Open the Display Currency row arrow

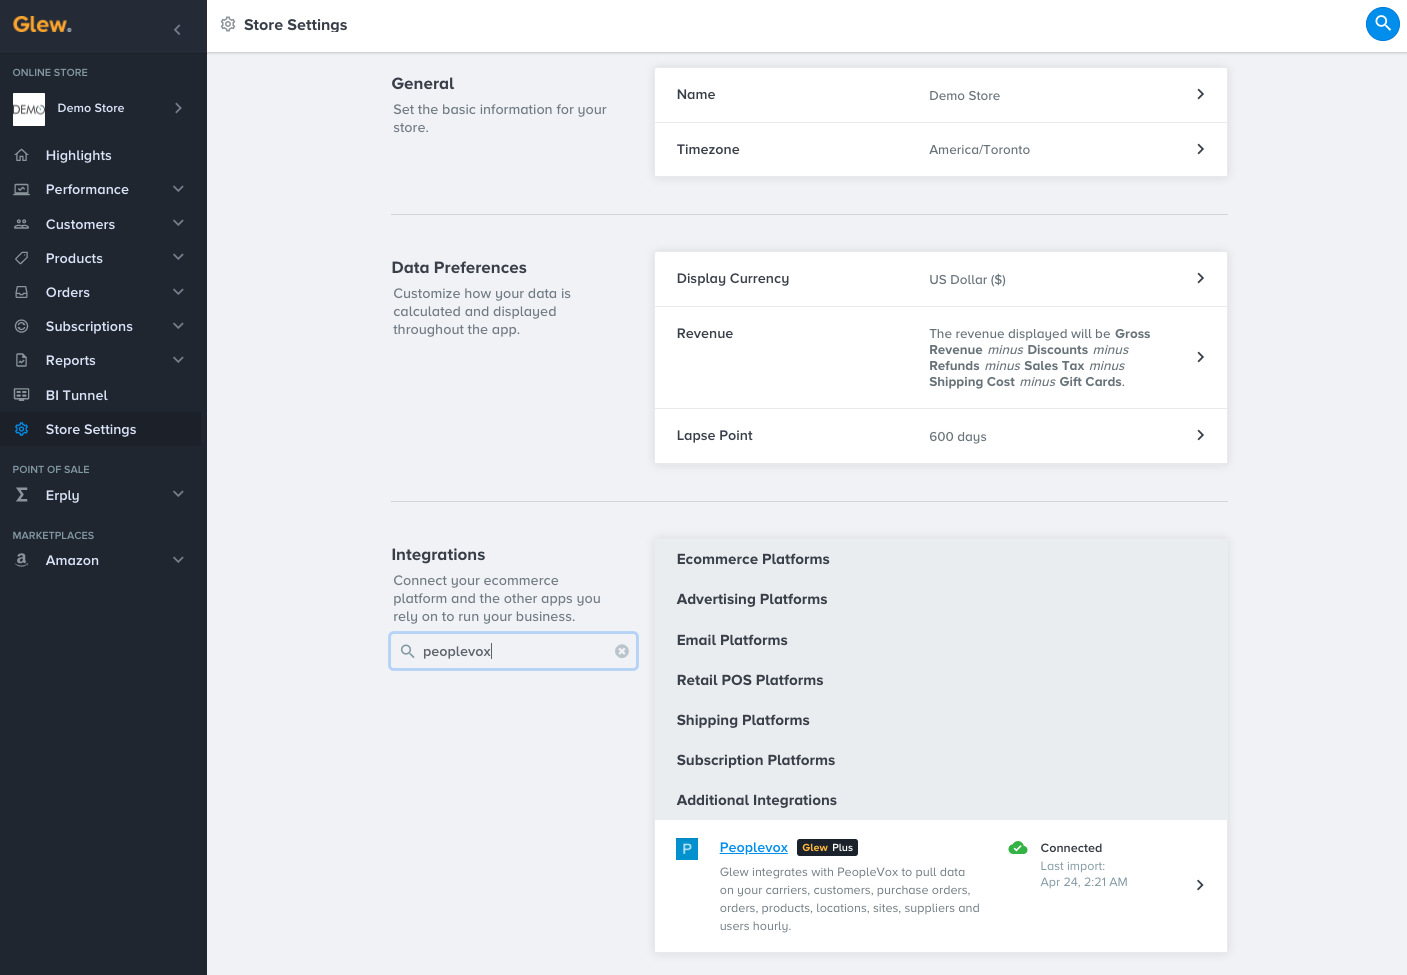[x=1200, y=278]
